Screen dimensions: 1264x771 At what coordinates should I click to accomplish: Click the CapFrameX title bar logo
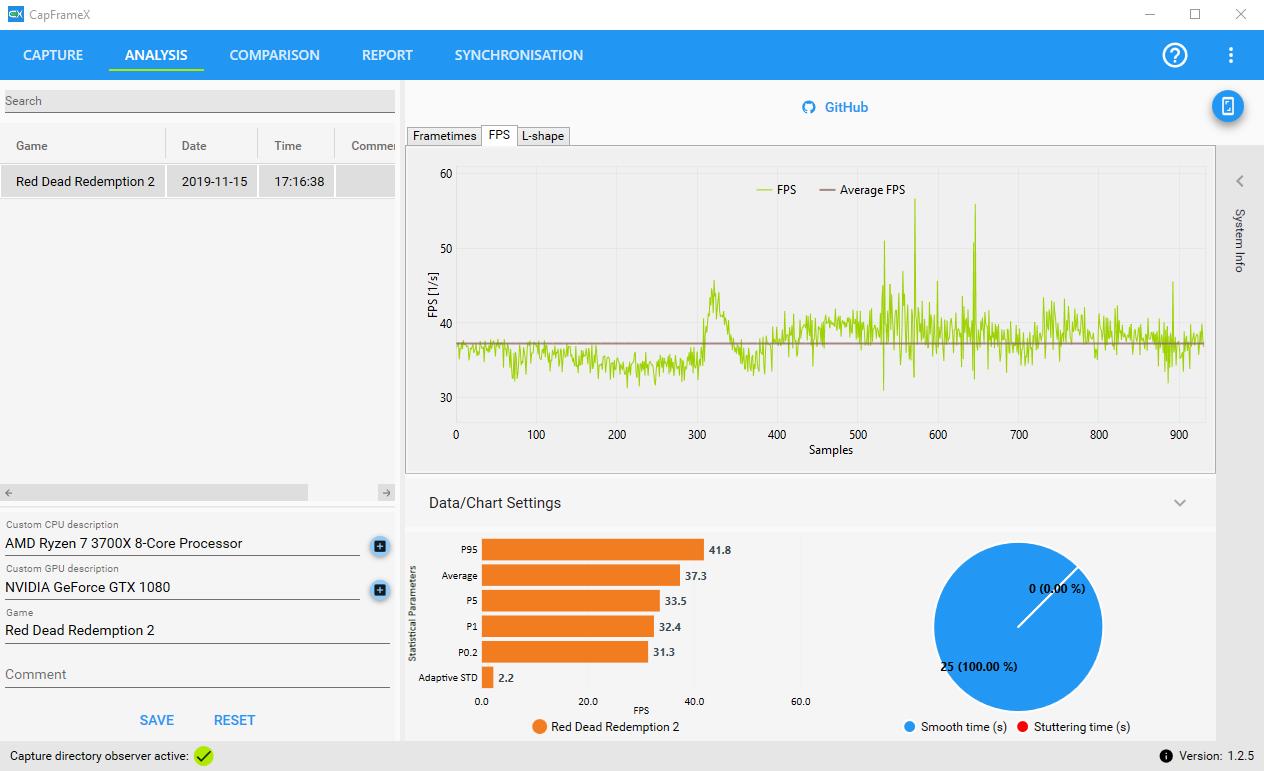pos(15,15)
